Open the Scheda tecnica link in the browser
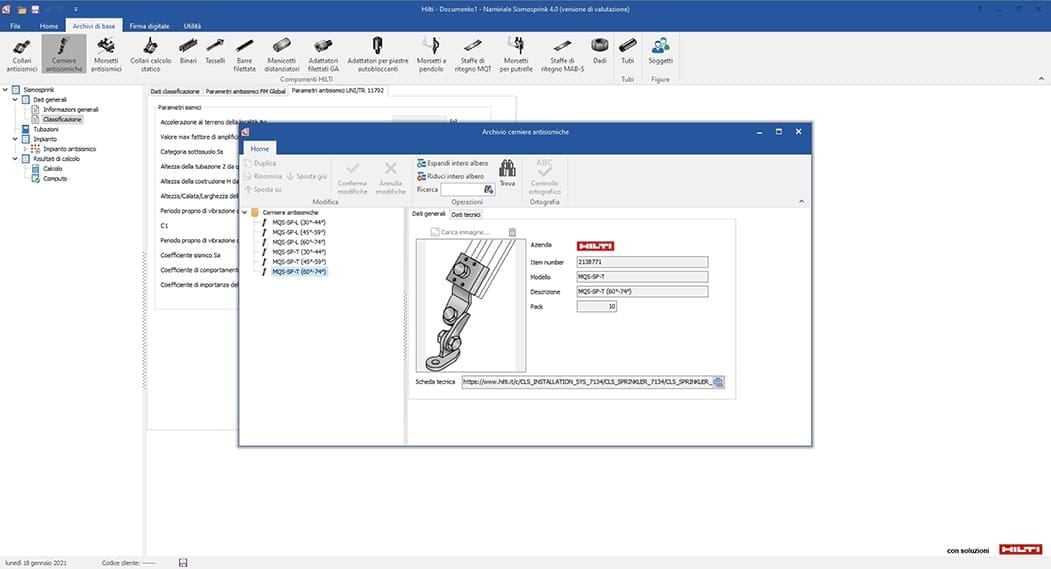The width and height of the screenshot is (1051, 569). pyautogui.click(x=718, y=382)
